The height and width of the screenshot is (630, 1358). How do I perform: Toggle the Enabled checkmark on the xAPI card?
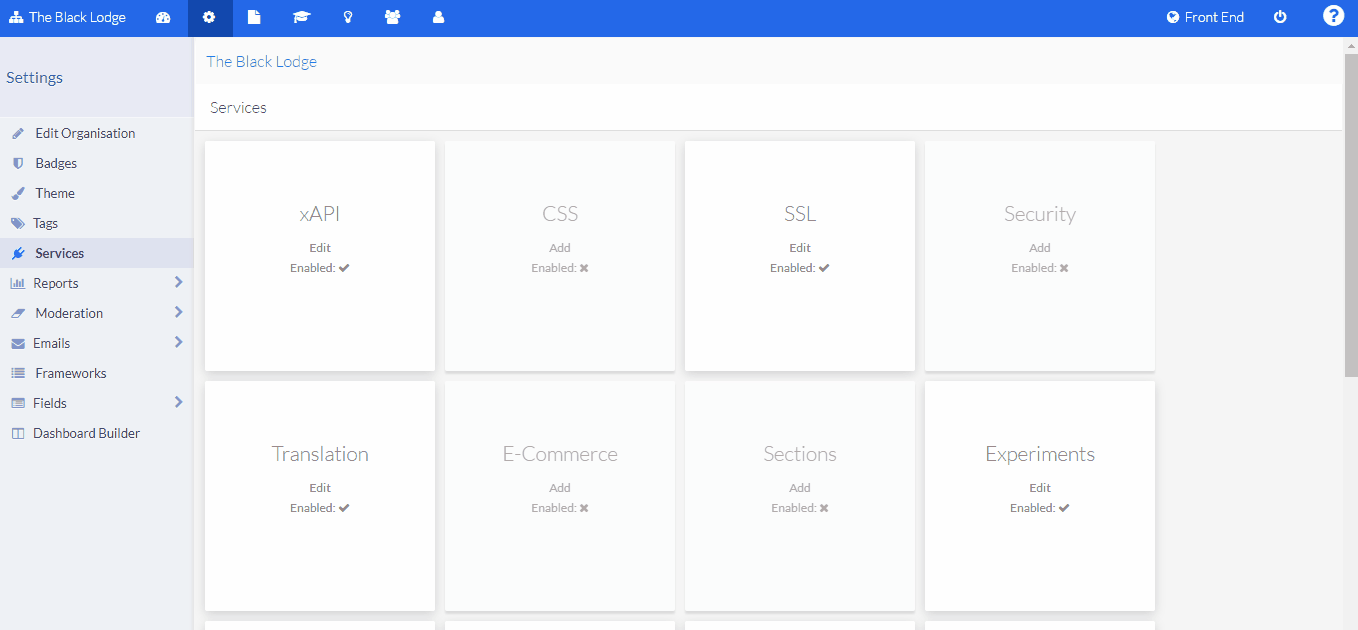pyautogui.click(x=345, y=267)
